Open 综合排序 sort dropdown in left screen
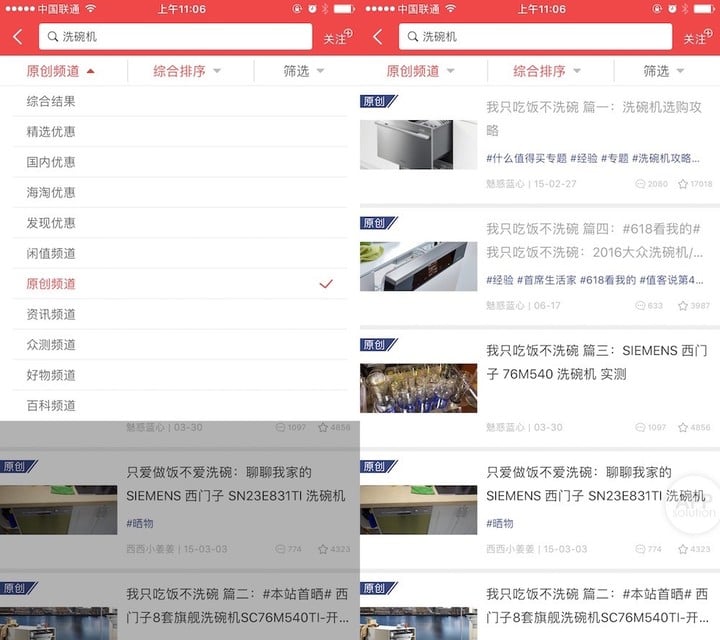Screen dimensions: 720x640 point(187,71)
